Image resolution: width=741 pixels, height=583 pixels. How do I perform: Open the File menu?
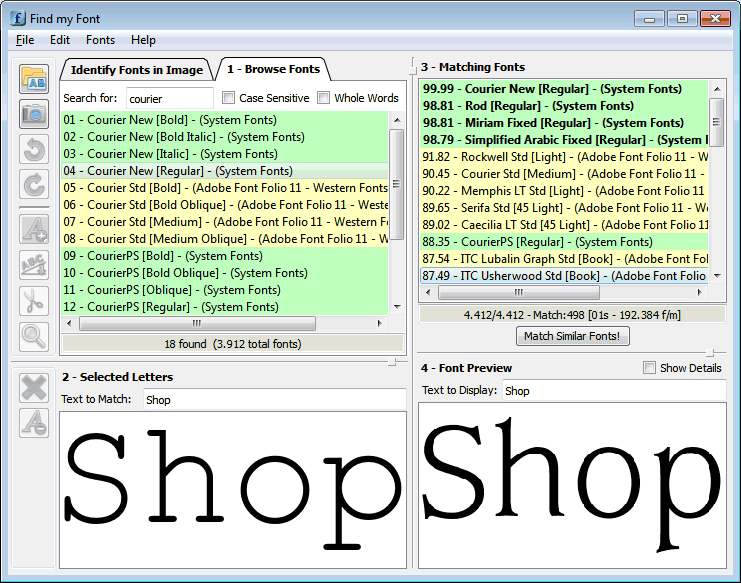point(25,40)
